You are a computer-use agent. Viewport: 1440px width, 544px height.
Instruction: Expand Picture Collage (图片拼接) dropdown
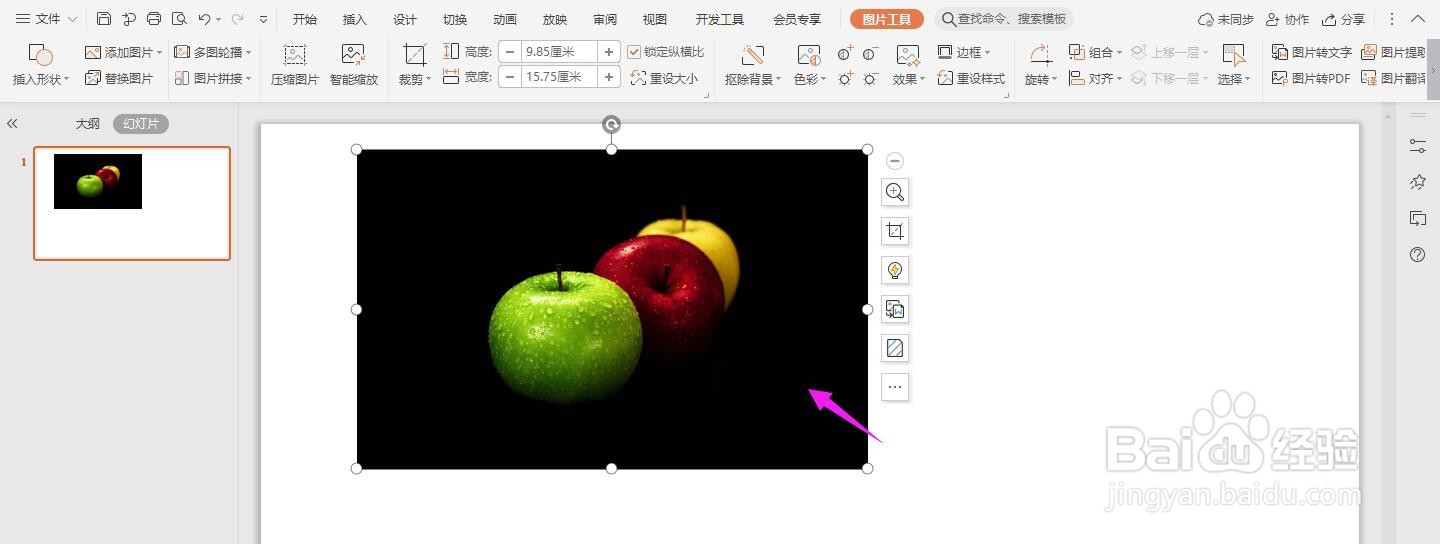[248, 78]
